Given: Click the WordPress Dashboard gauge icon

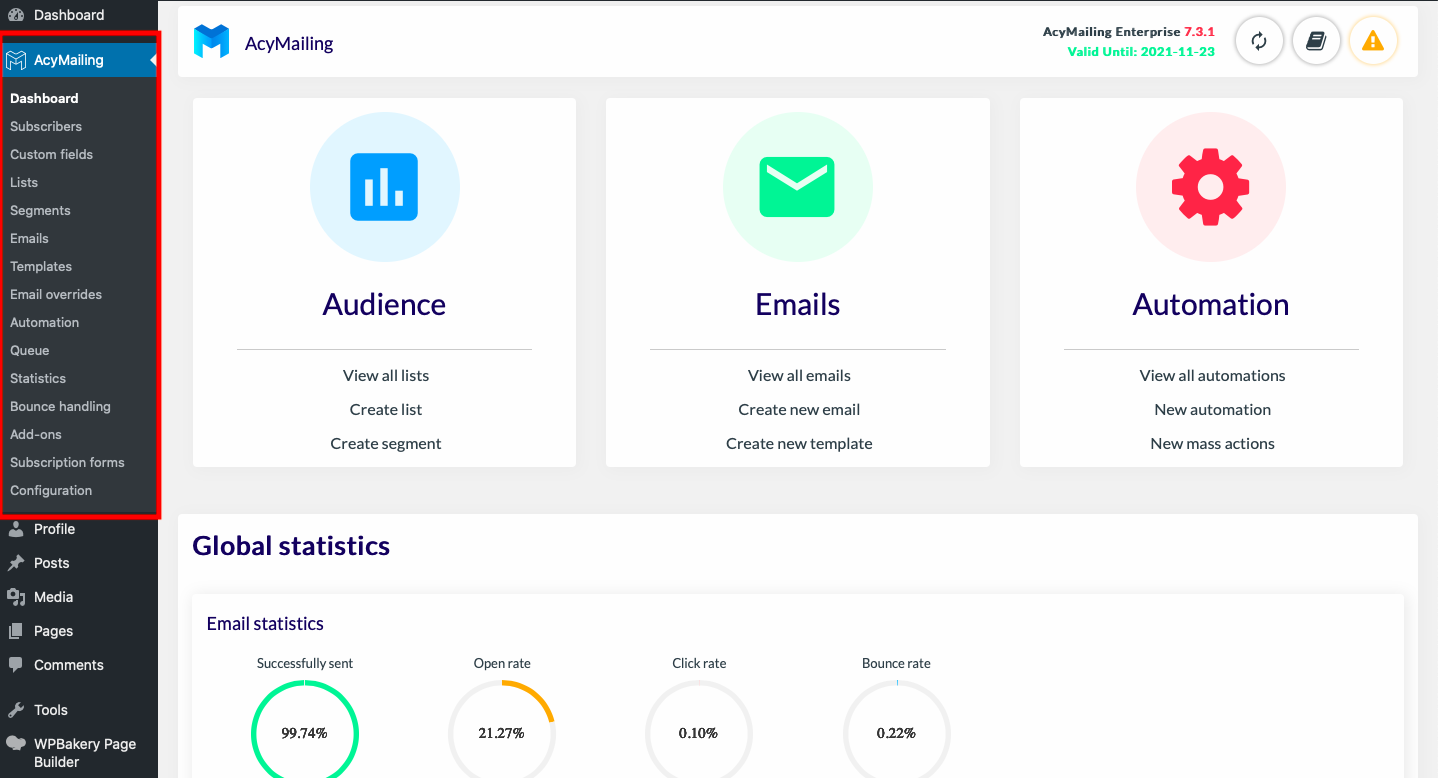Looking at the screenshot, I should click(16, 15).
